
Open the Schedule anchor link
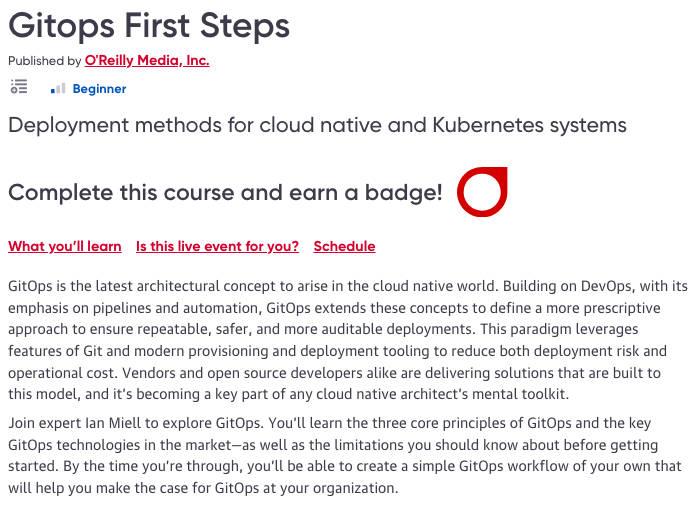click(x=344, y=246)
